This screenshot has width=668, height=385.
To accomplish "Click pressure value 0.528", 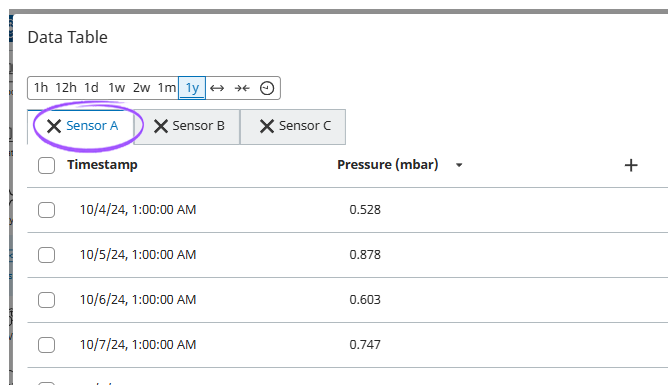I will click(x=365, y=210).
